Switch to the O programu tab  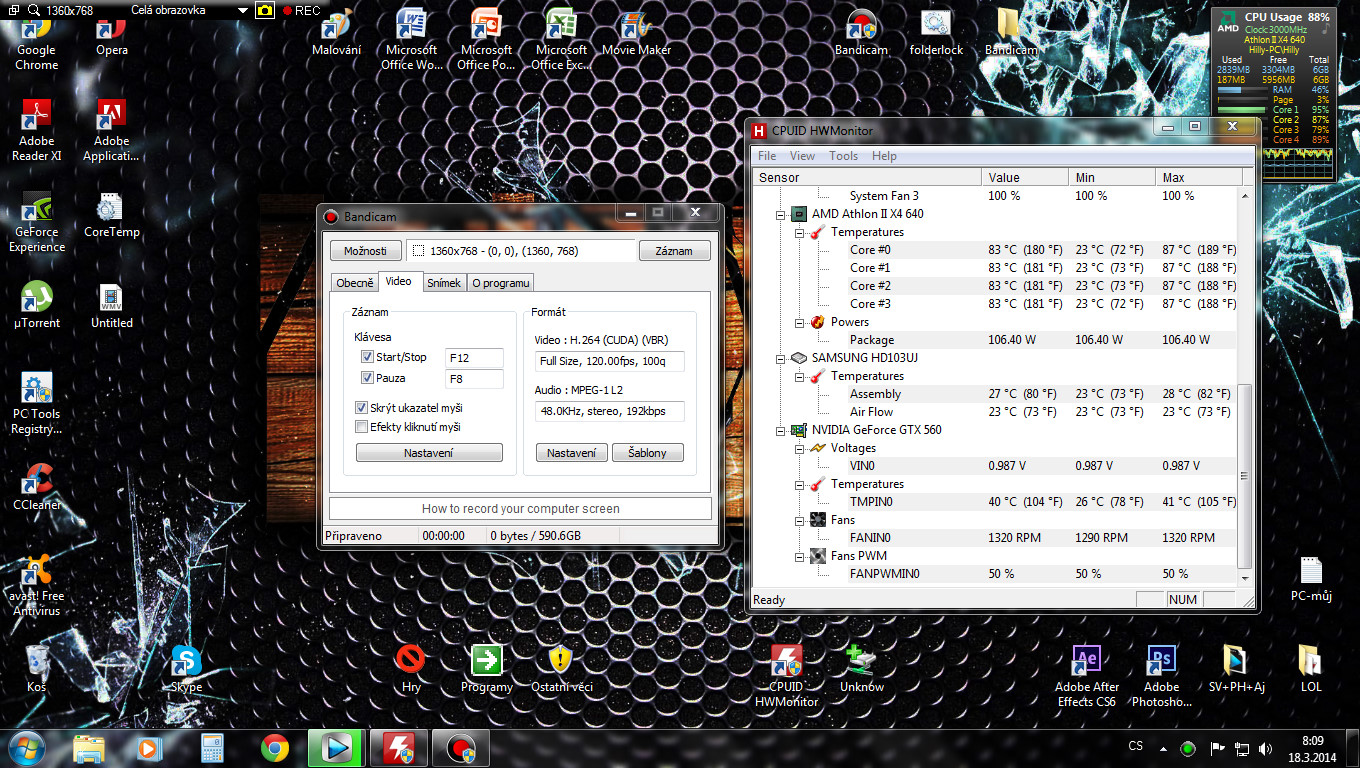(x=501, y=283)
